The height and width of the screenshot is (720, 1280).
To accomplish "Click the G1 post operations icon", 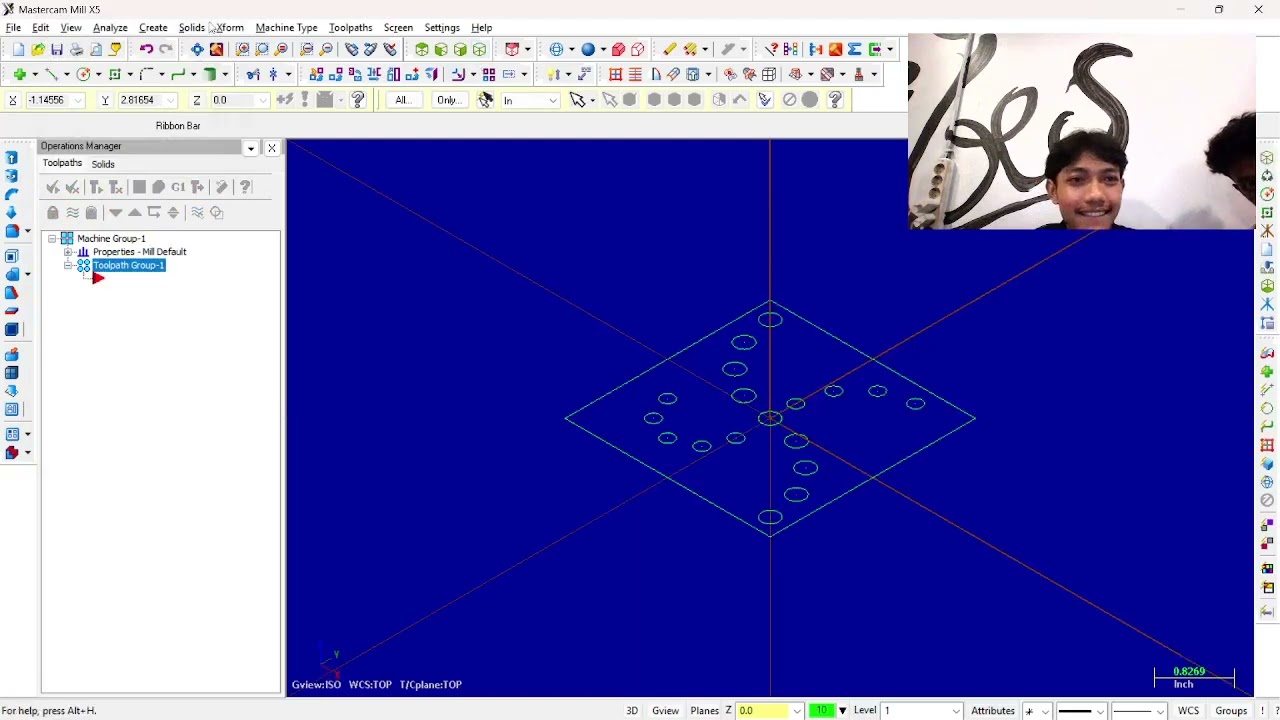I will tap(178, 187).
